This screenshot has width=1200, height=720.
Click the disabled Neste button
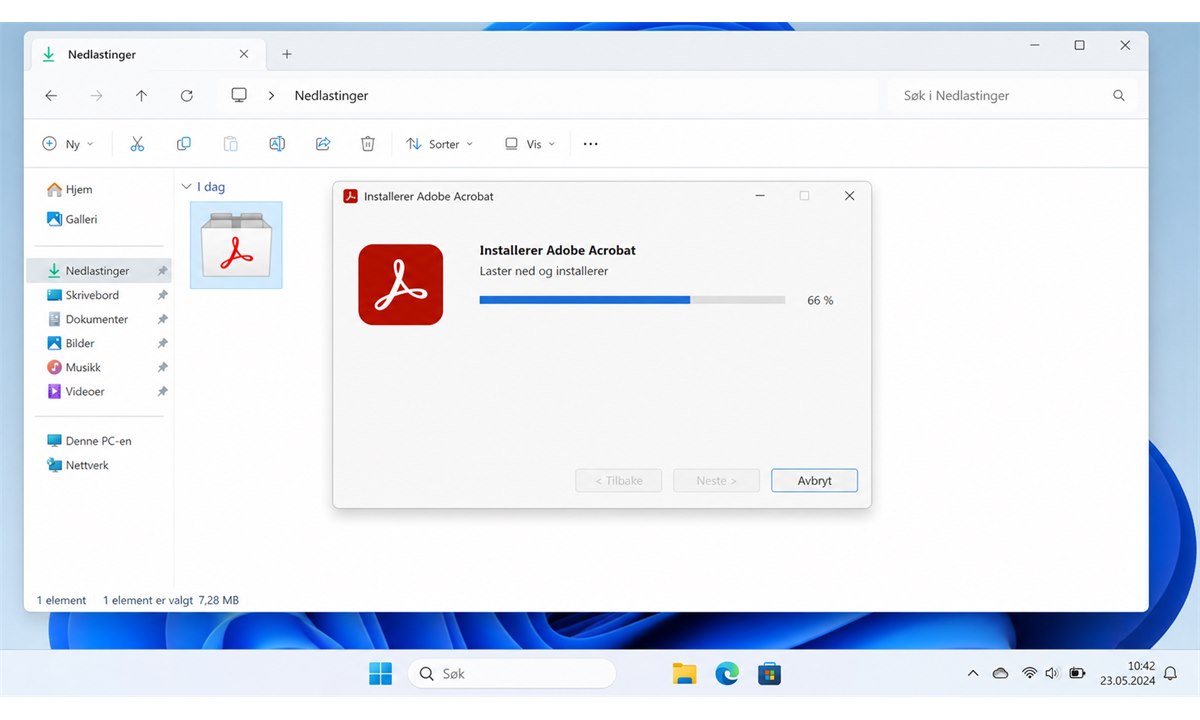click(716, 481)
